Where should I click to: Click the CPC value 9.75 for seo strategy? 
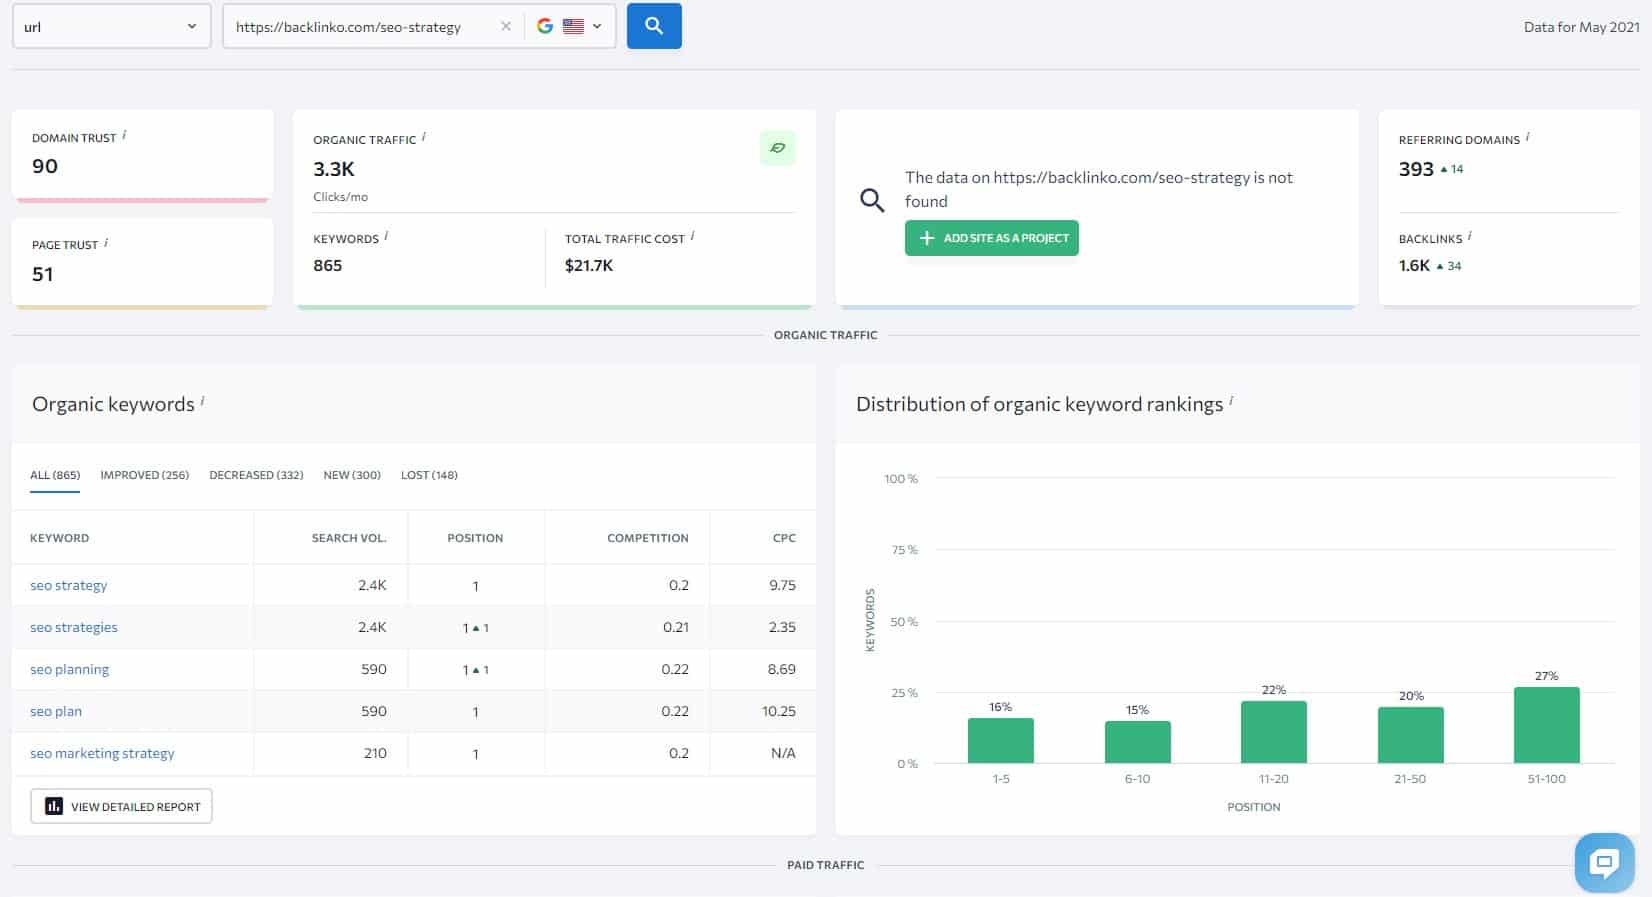point(782,585)
